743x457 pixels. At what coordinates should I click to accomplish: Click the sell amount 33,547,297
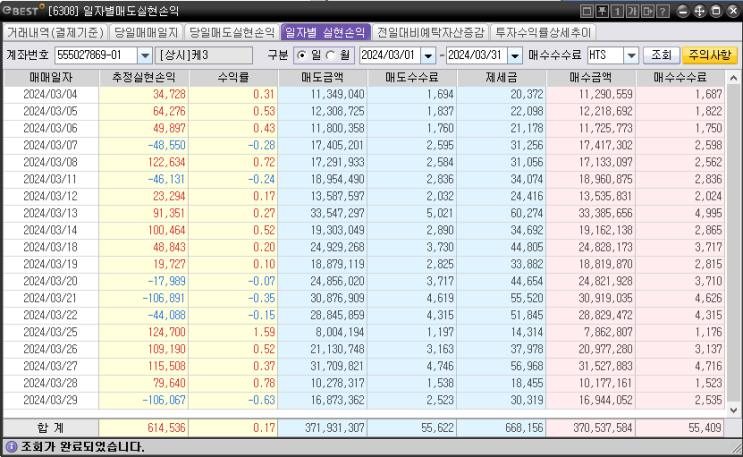337,213
